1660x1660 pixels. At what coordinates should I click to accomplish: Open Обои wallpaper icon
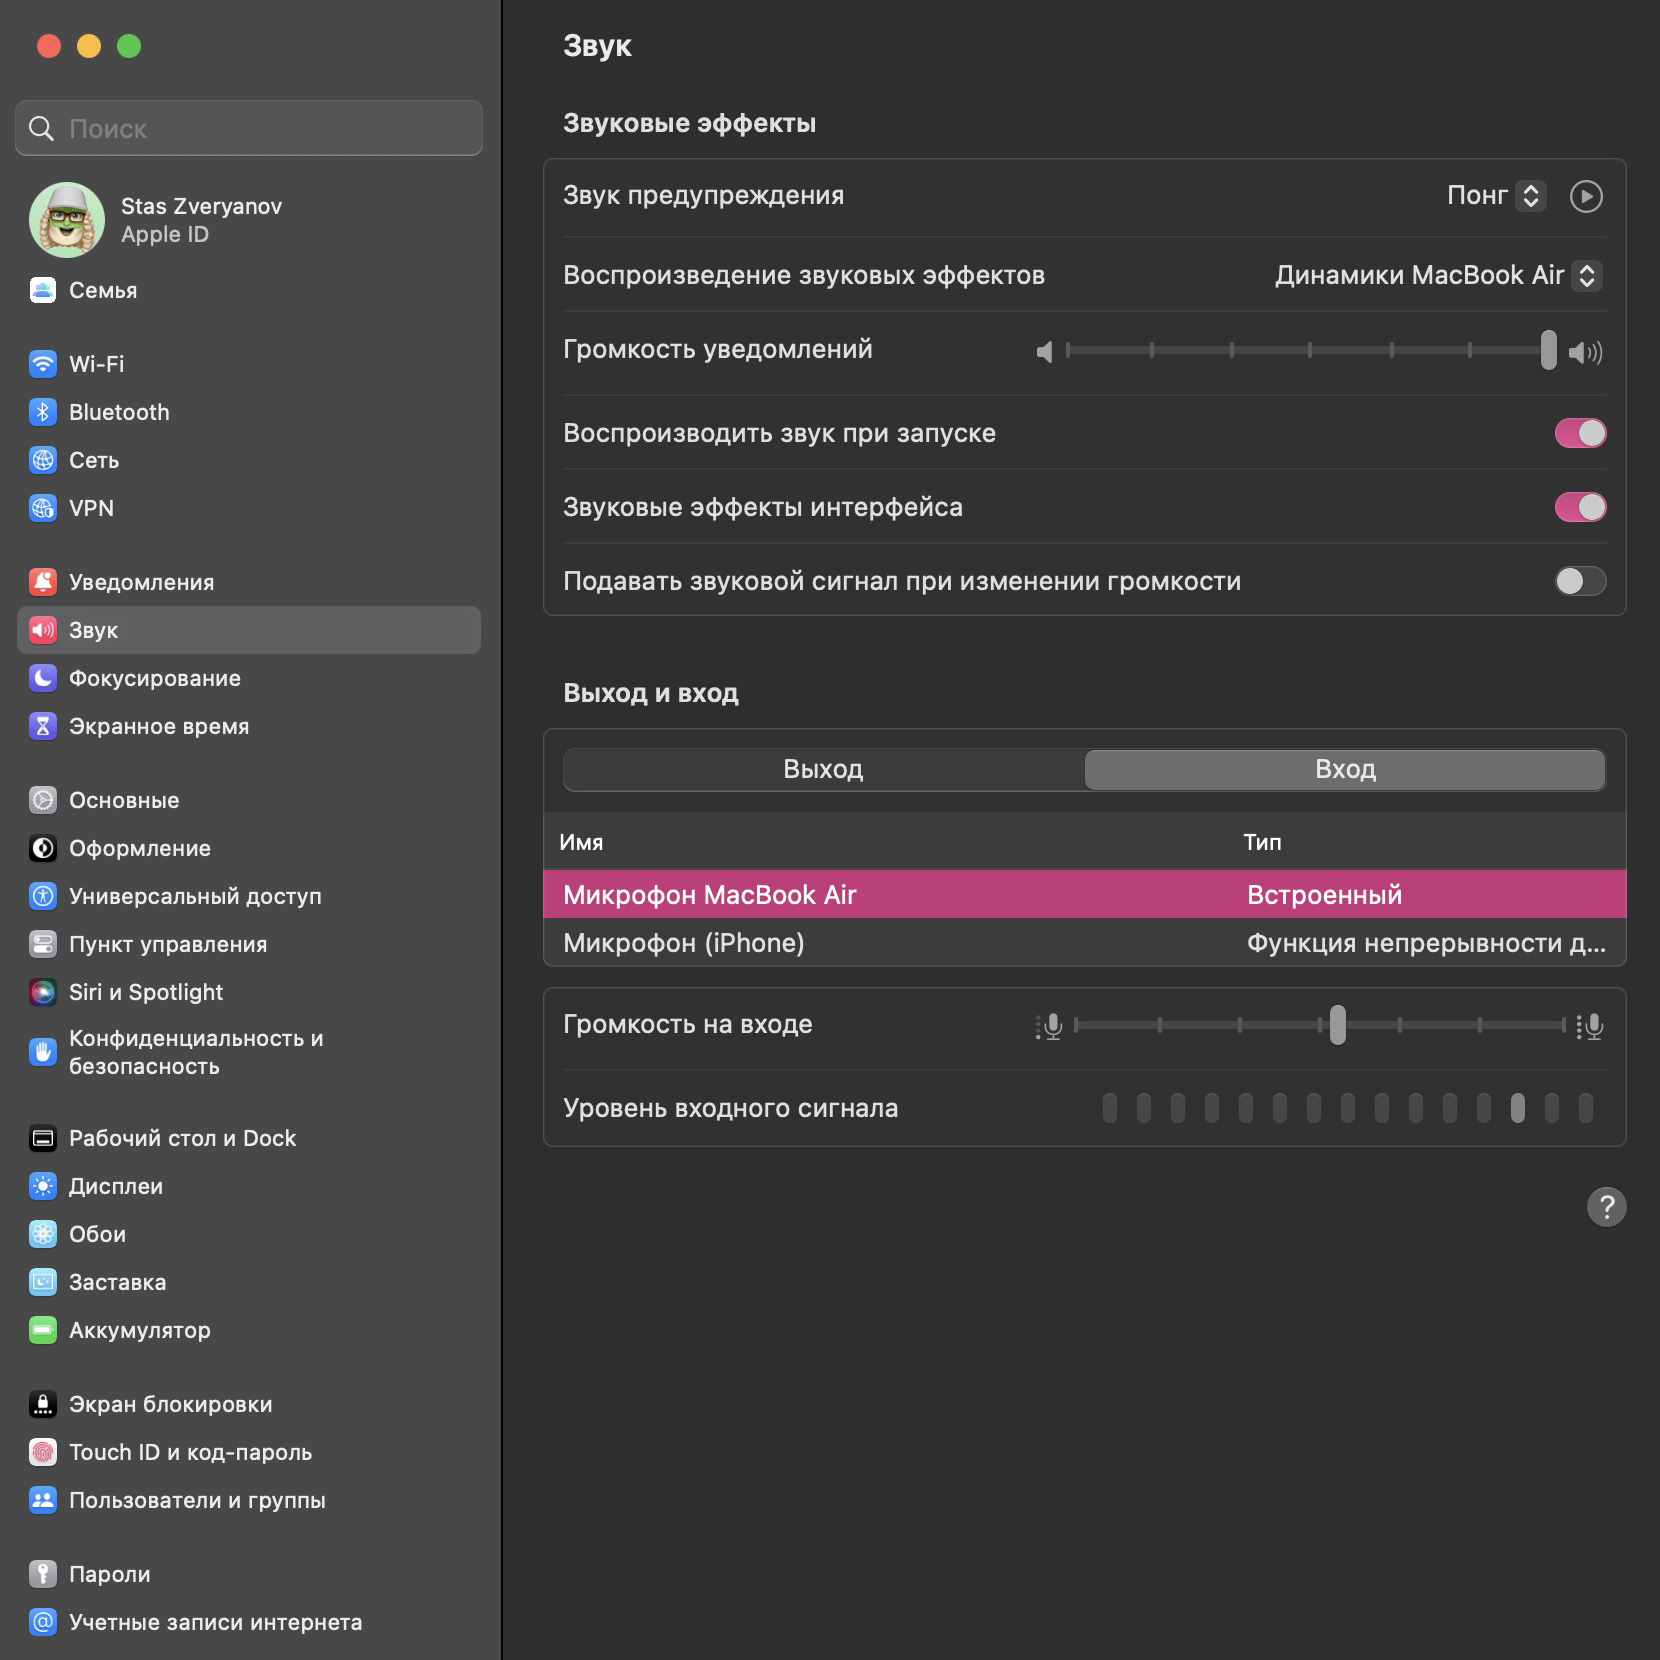[43, 1234]
